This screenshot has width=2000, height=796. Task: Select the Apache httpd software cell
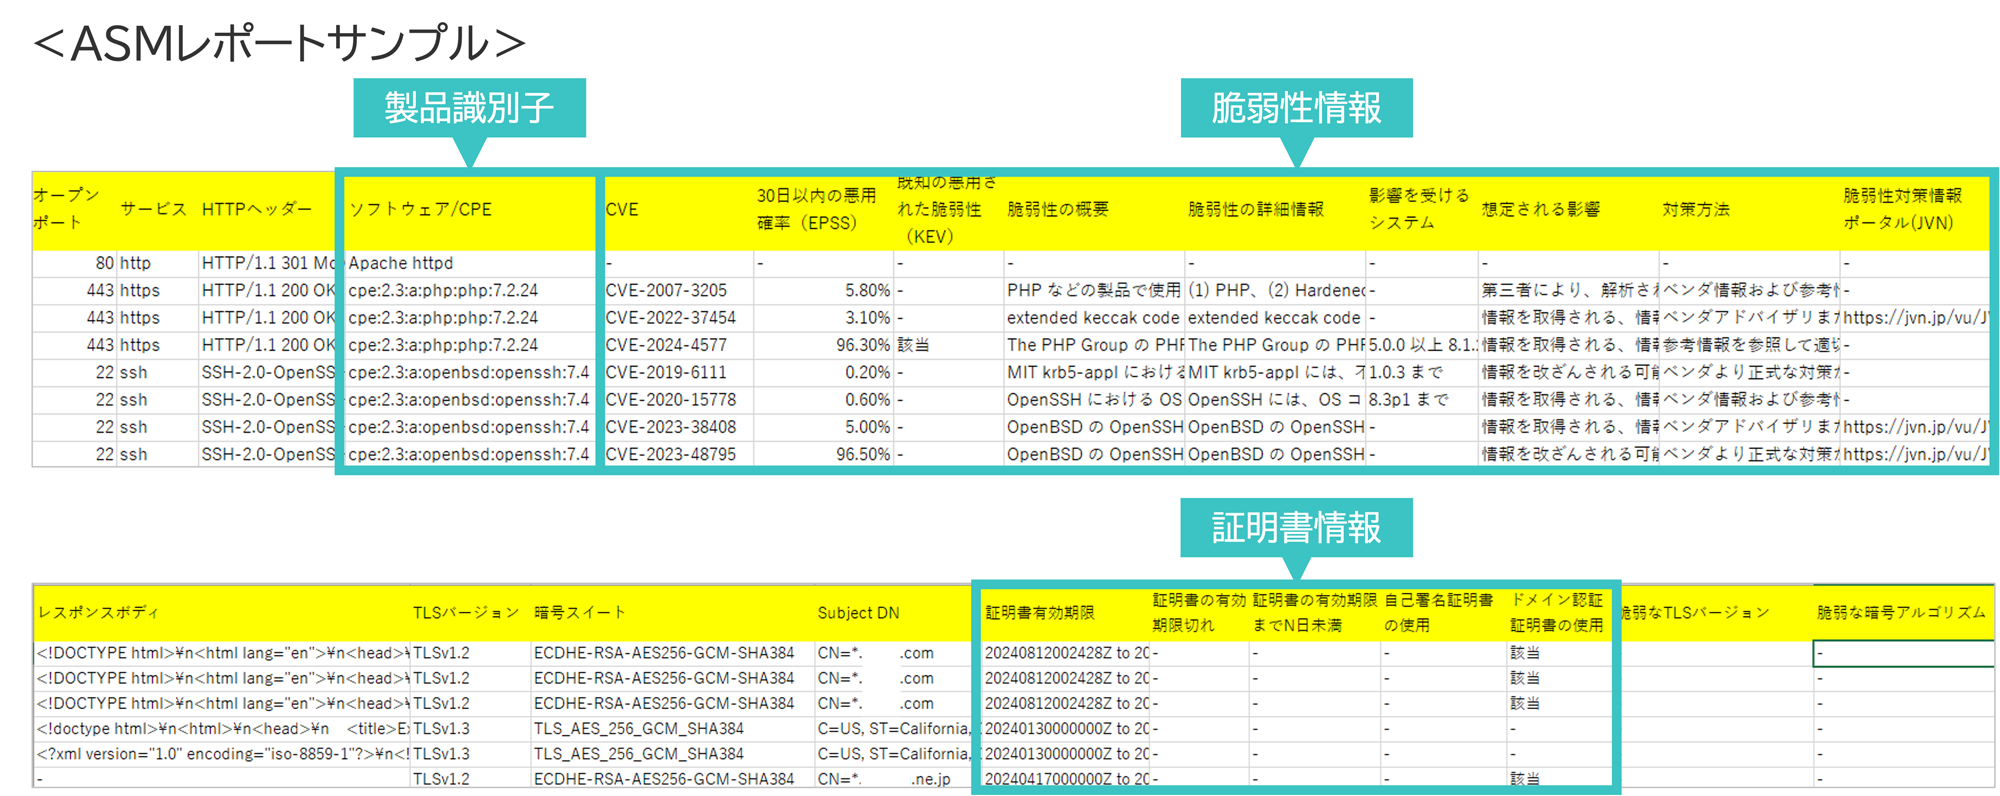click(x=401, y=263)
